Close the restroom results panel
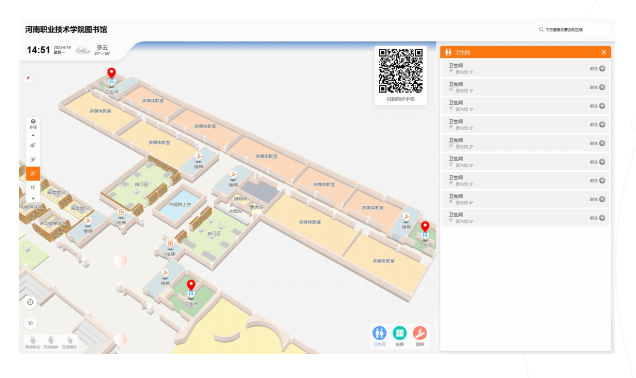The height and width of the screenshot is (378, 636). click(604, 52)
